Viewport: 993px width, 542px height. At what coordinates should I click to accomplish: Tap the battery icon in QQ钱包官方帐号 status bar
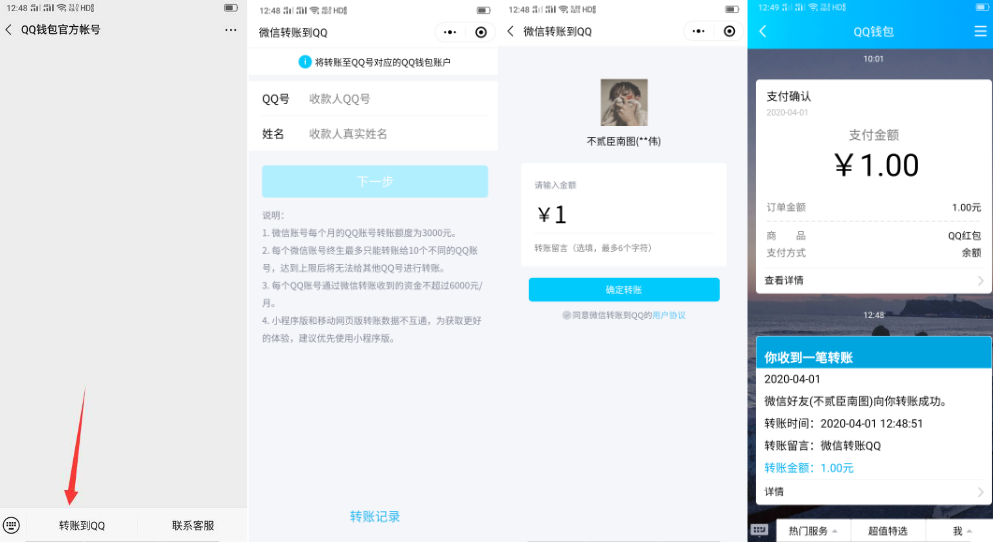231,8
